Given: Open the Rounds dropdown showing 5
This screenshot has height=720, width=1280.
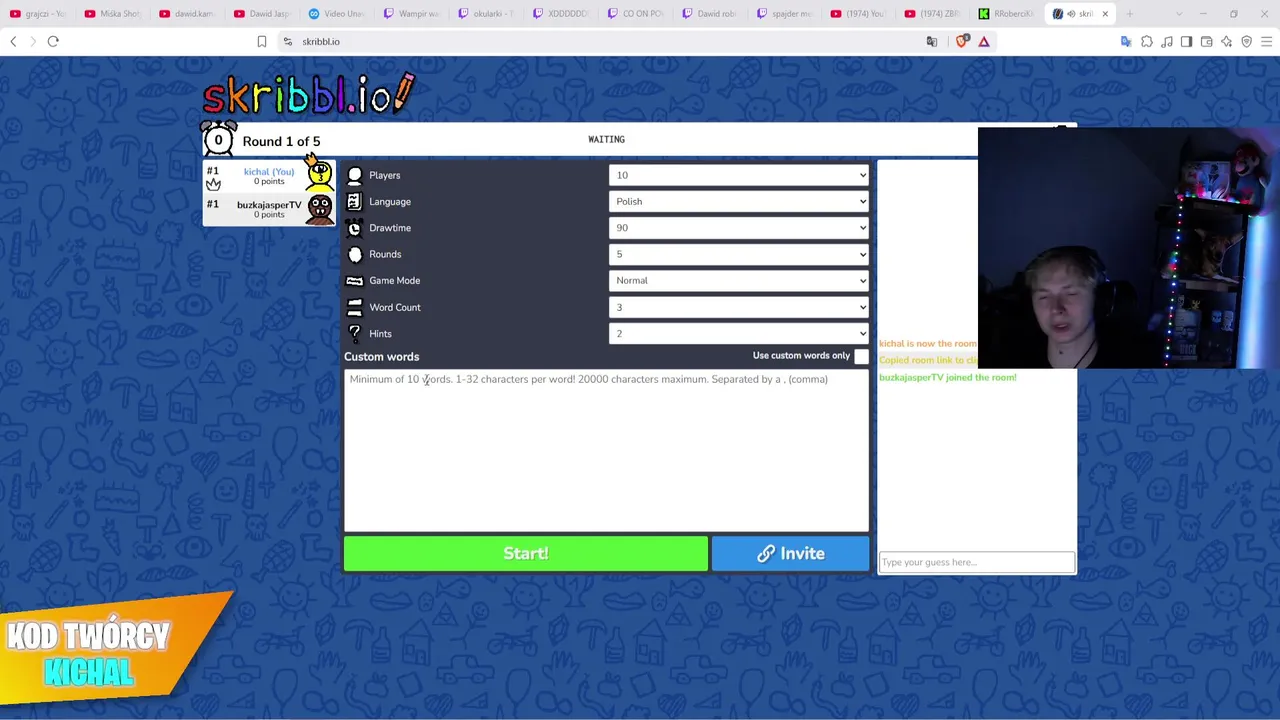Looking at the screenshot, I should 738,254.
